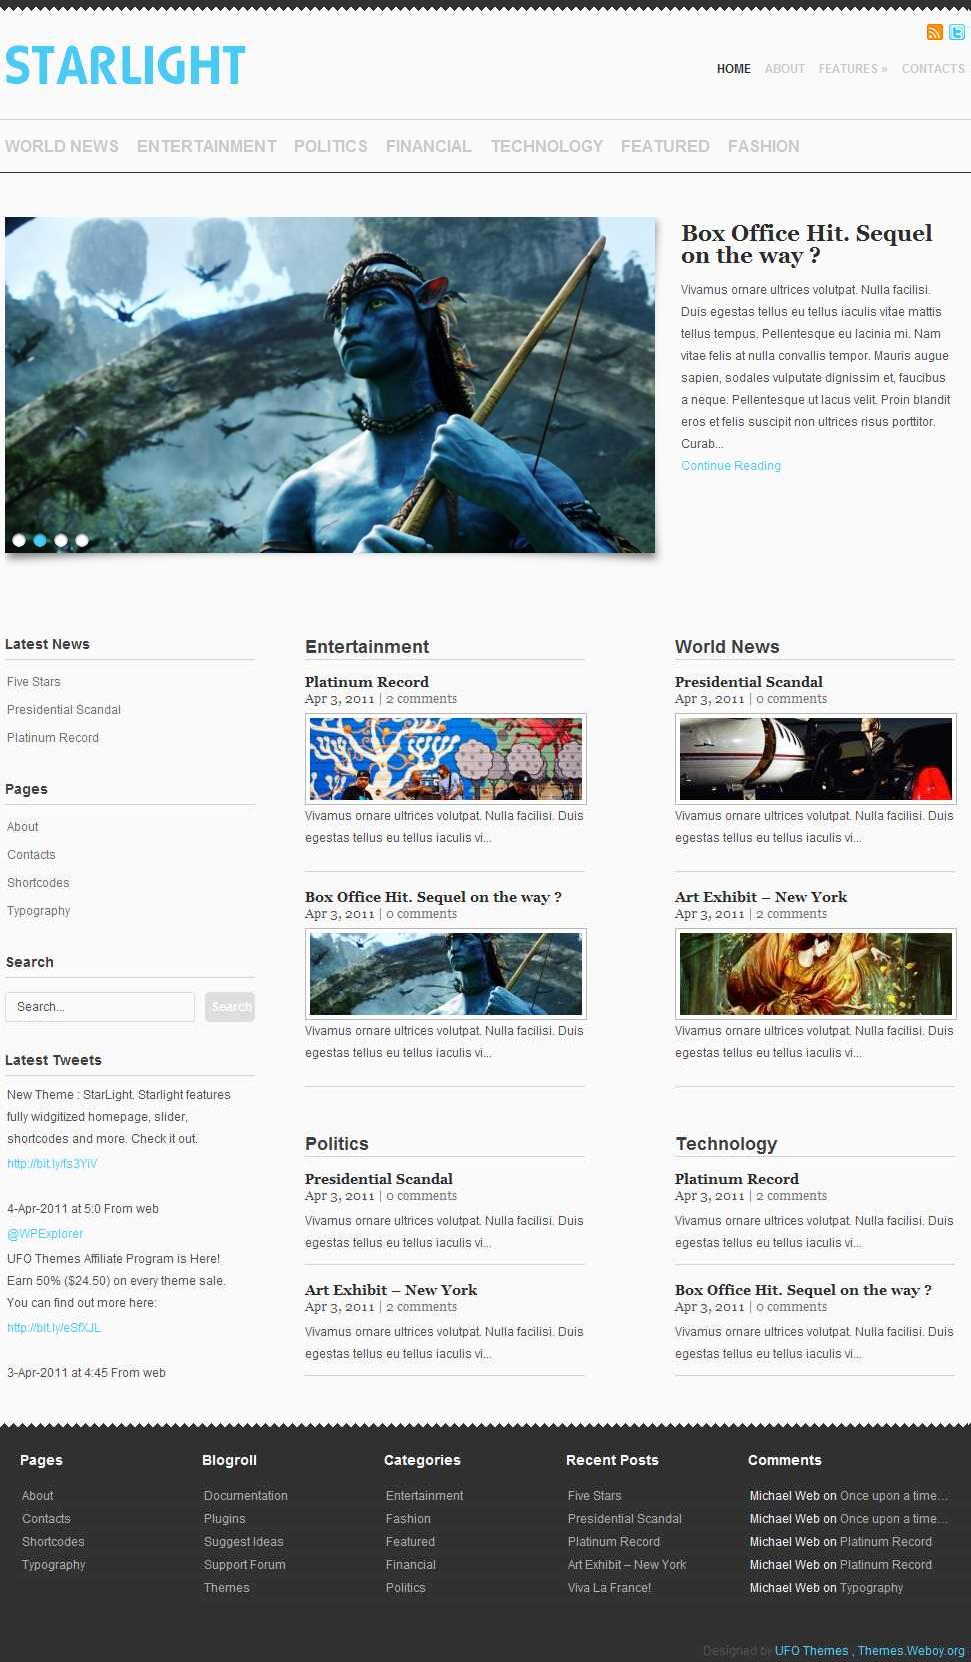Open Viva La France! in Recent Posts
Viewport: 971px width, 1662px height.
point(610,1588)
